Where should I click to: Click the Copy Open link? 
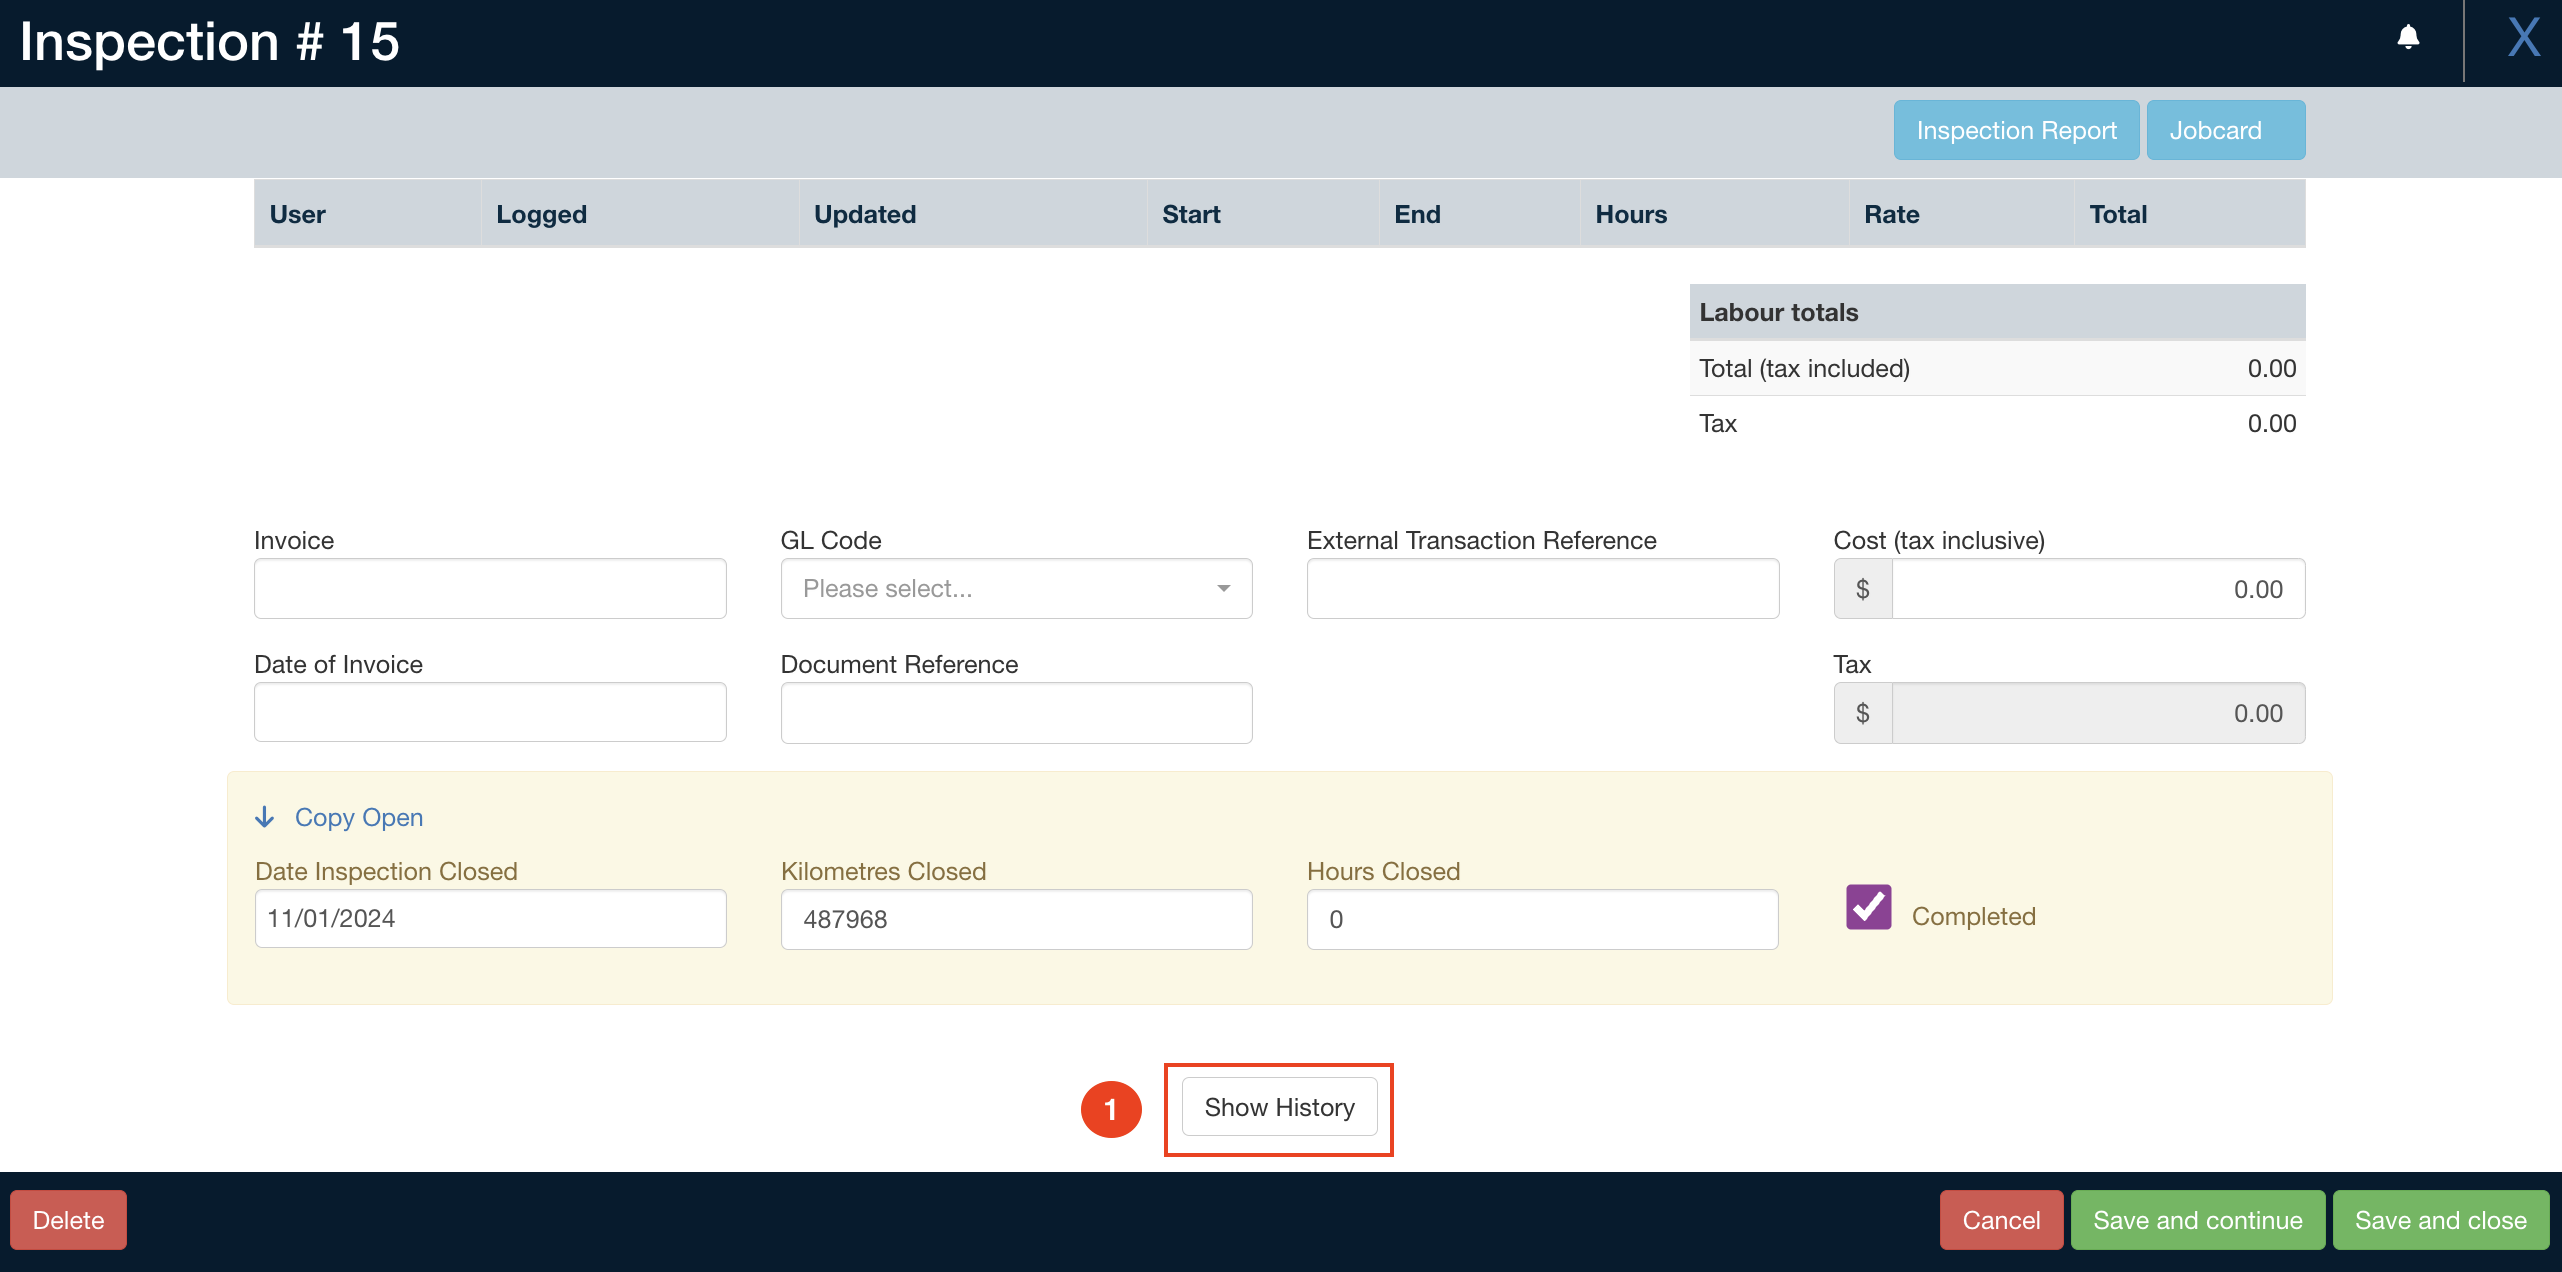coord(358,817)
